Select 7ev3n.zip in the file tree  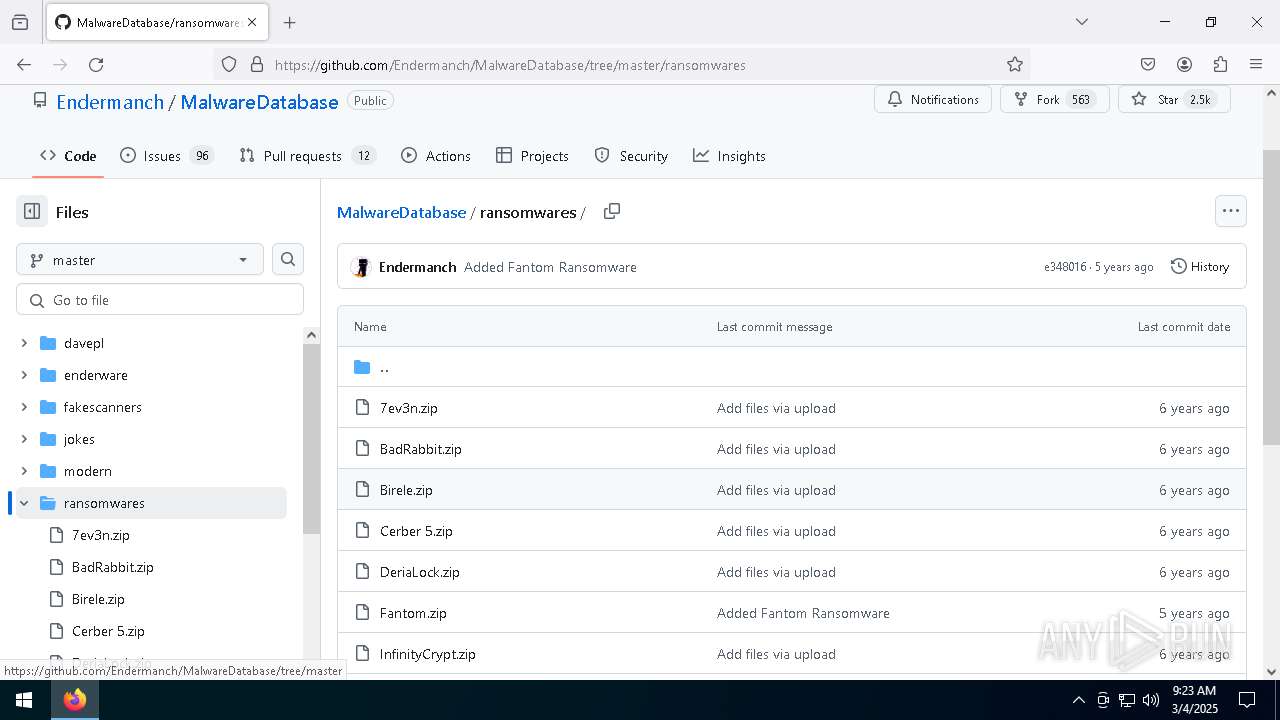100,535
